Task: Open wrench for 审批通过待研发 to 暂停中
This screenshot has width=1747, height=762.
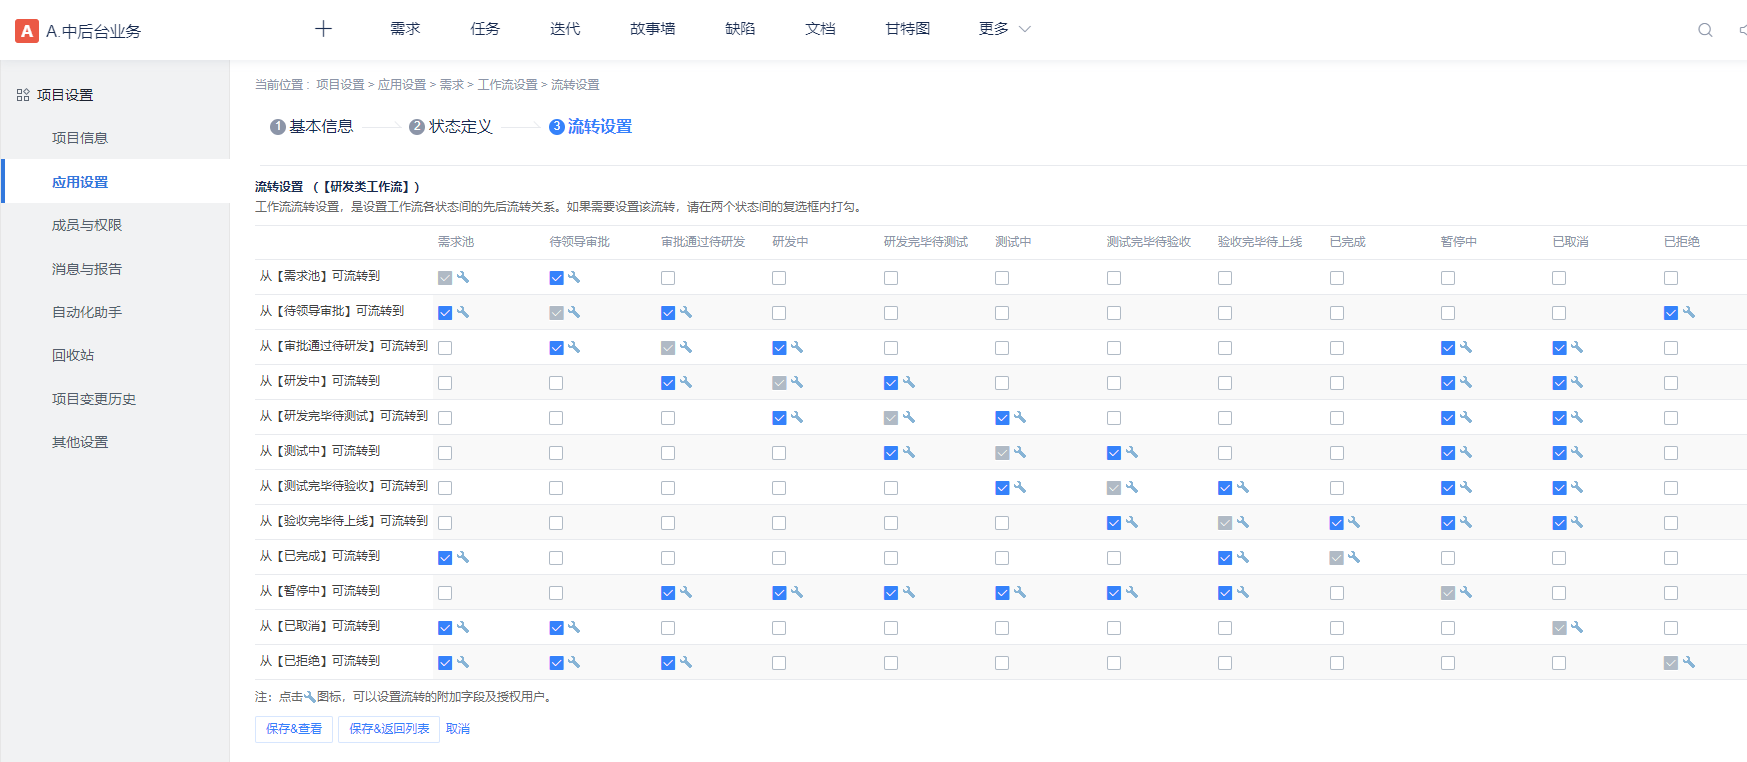Action: click(x=1466, y=347)
